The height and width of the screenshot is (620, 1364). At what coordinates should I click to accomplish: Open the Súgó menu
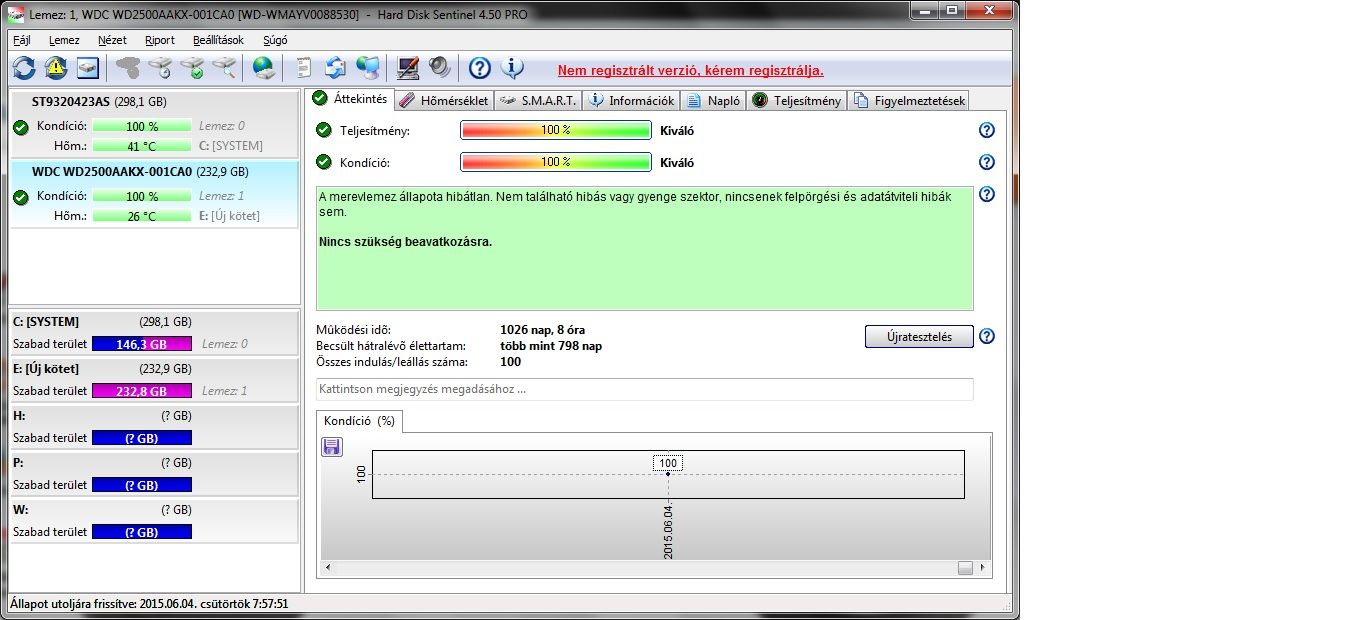click(x=275, y=40)
